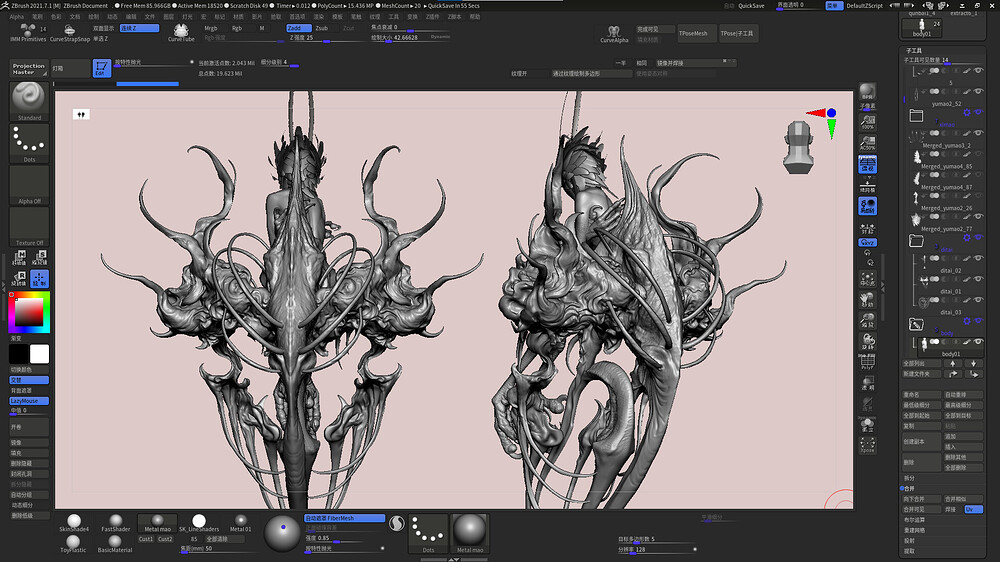Click the TPose|子工具 button
The width and height of the screenshot is (1000, 562).
point(737,33)
